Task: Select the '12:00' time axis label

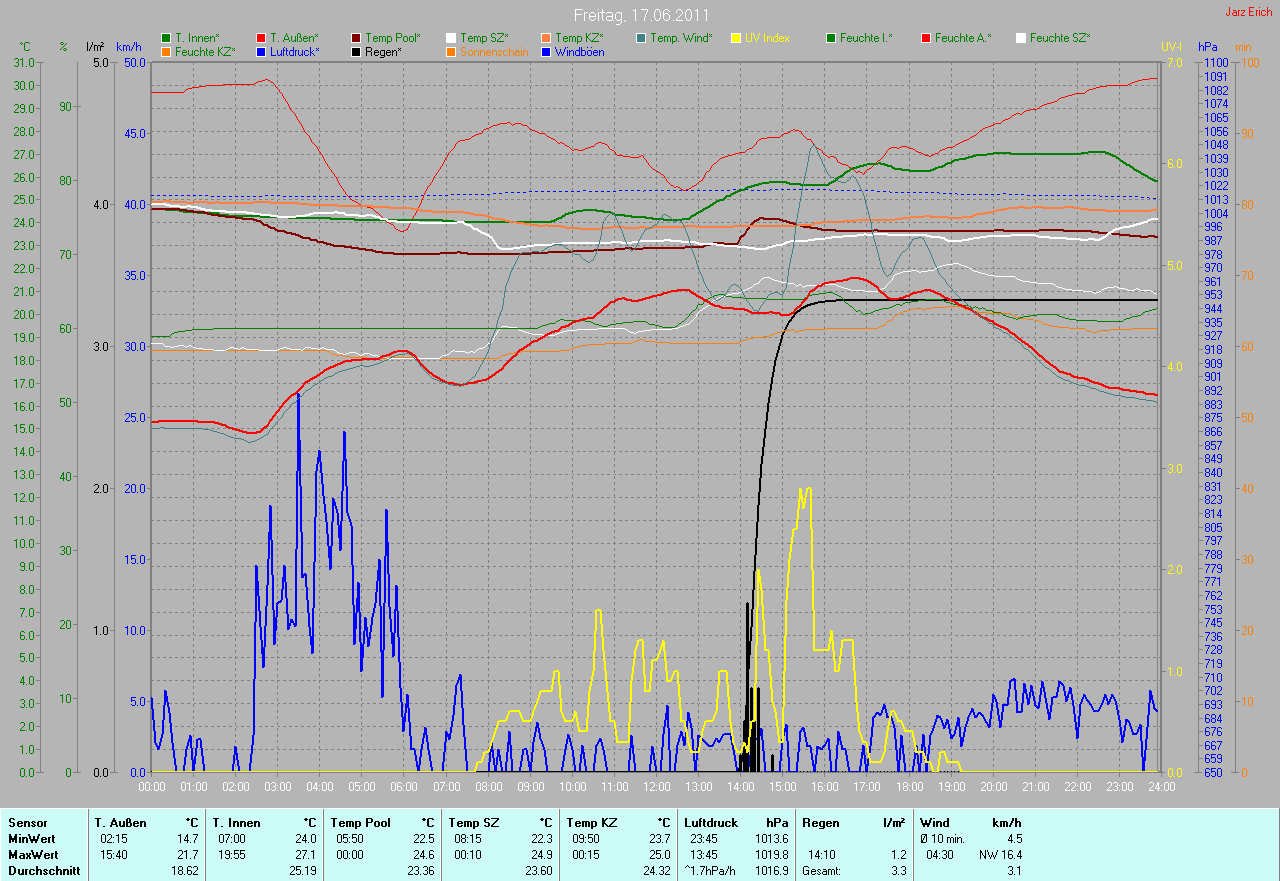Action: (656, 786)
